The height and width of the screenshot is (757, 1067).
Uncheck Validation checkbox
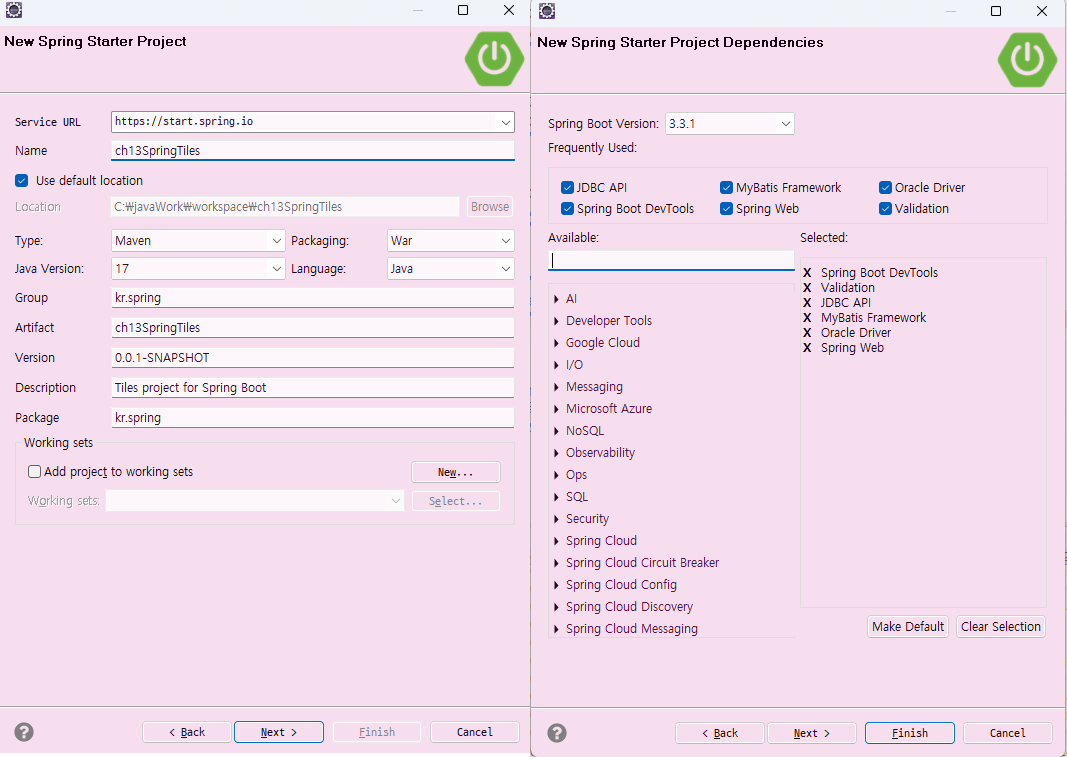(885, 208)
